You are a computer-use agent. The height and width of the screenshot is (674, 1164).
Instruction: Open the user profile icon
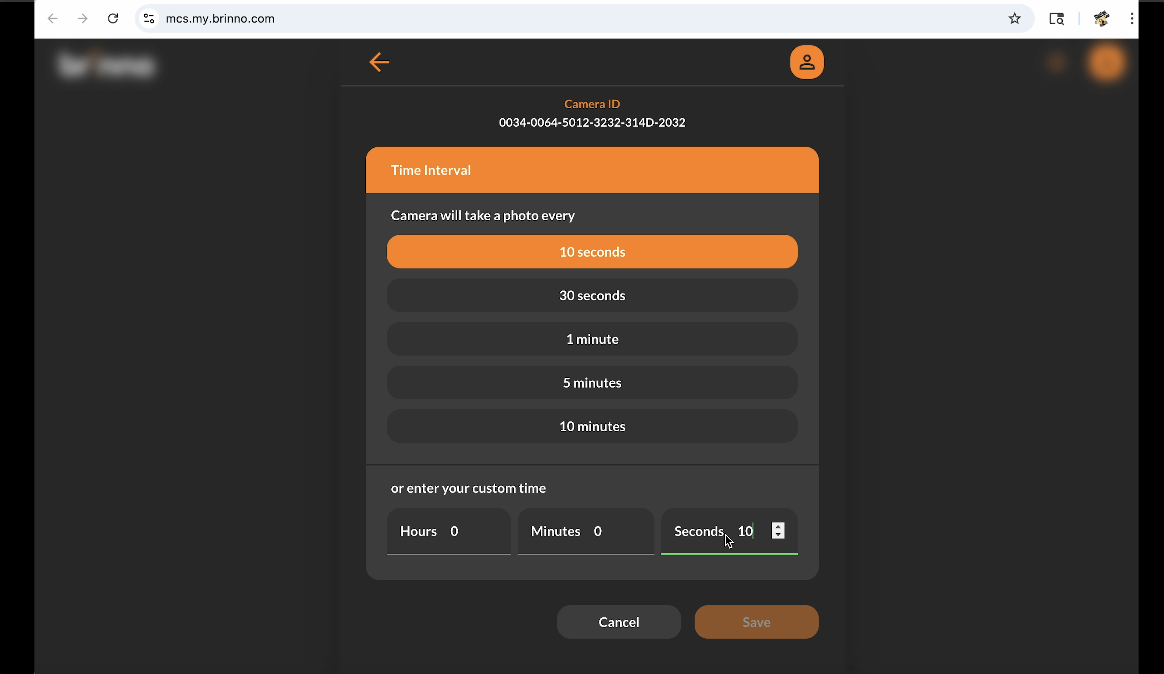806,62
